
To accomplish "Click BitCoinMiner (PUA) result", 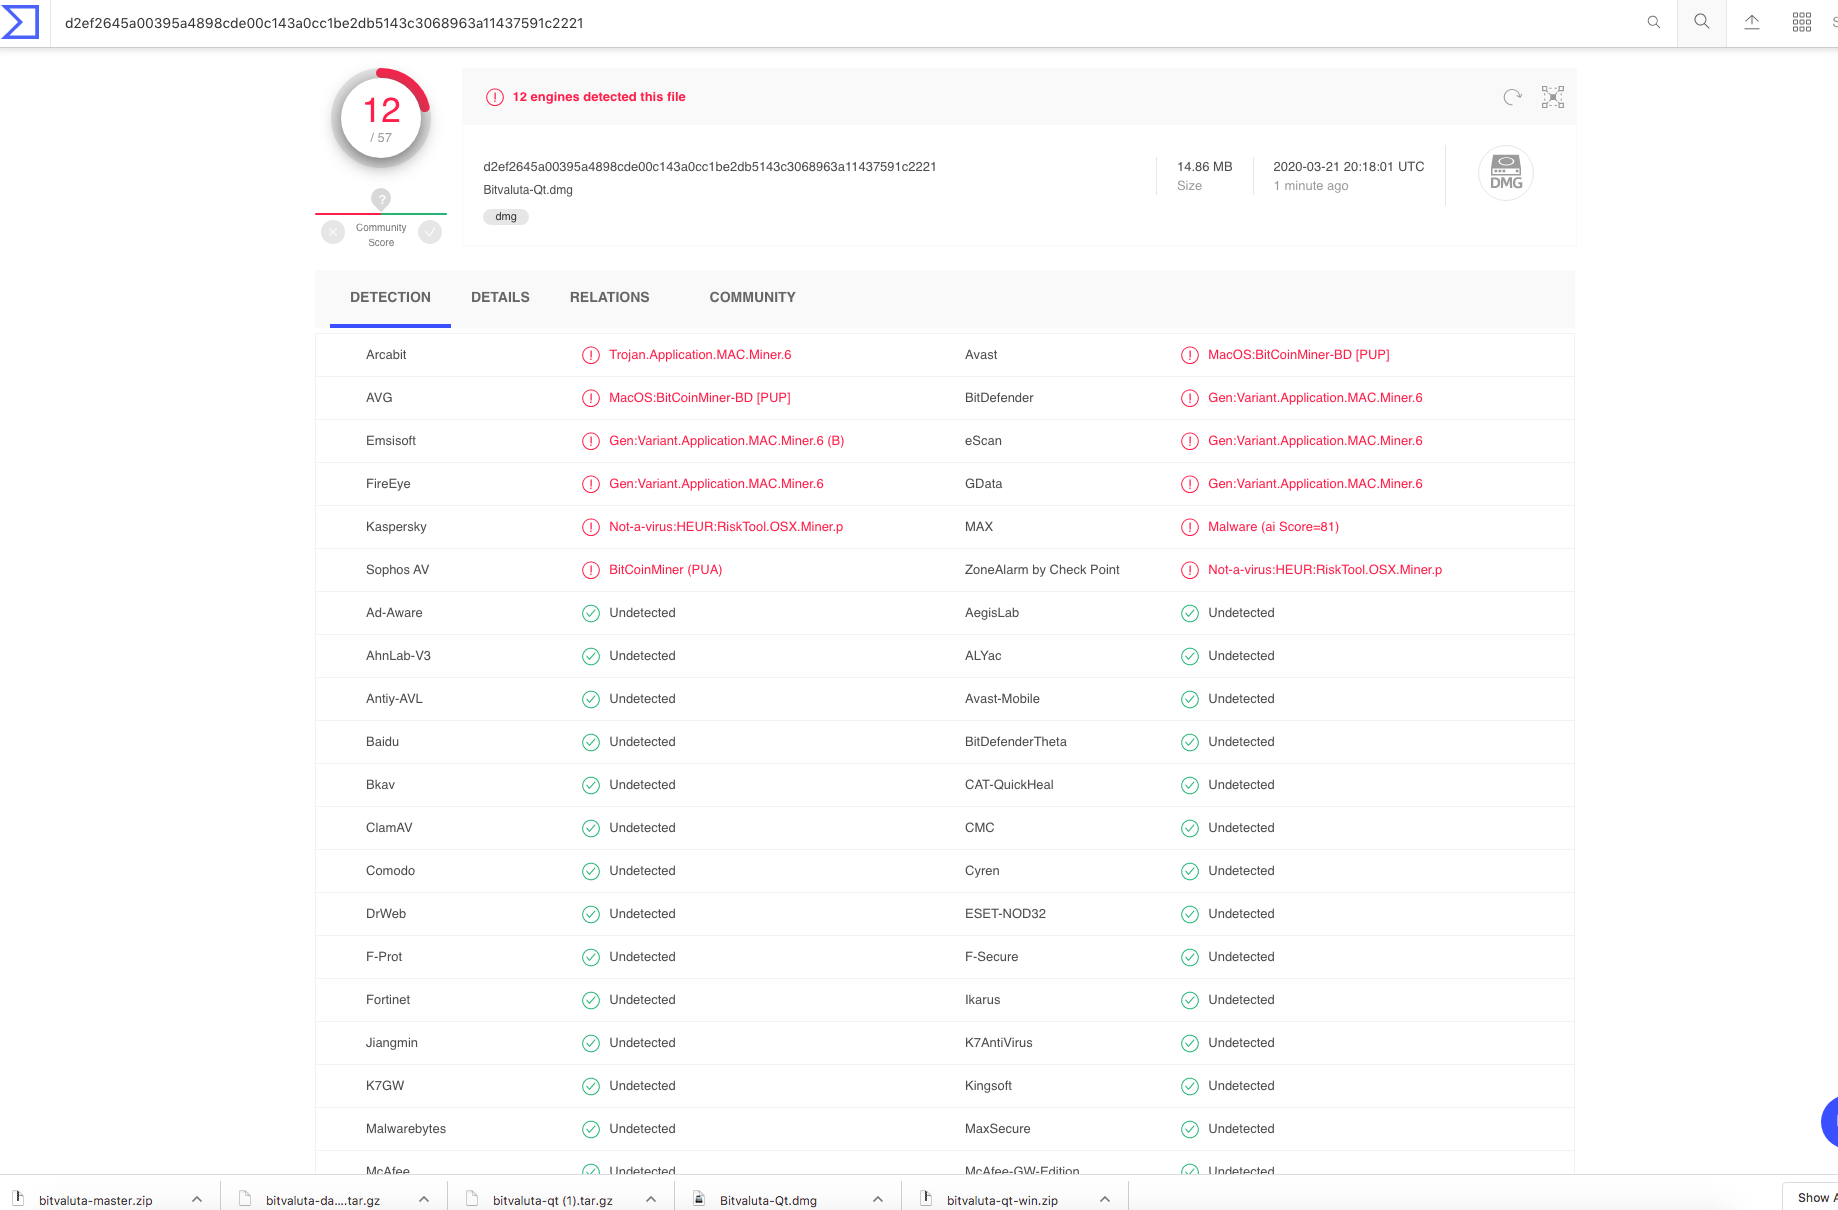I will (666, 570).
